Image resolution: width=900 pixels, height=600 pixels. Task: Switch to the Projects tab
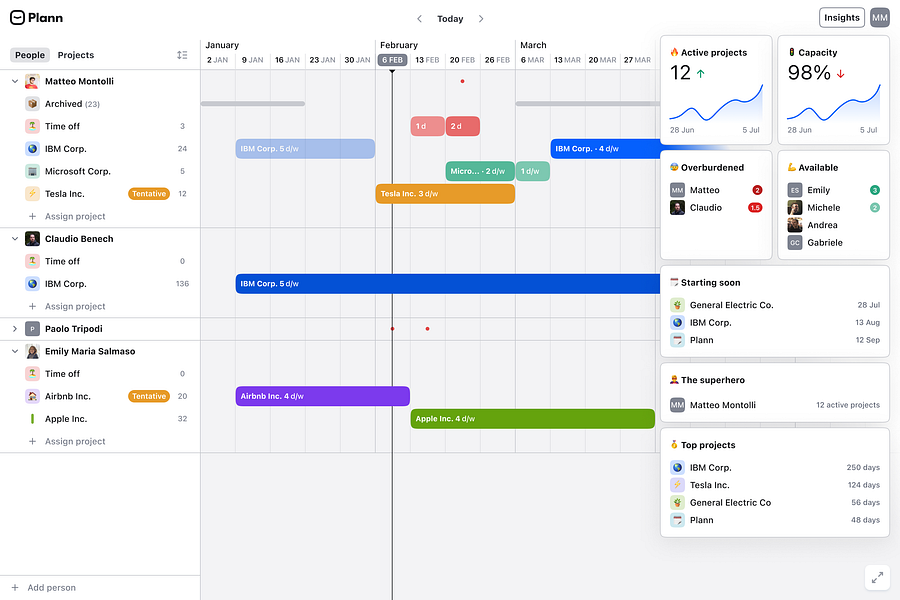(76, 55)
